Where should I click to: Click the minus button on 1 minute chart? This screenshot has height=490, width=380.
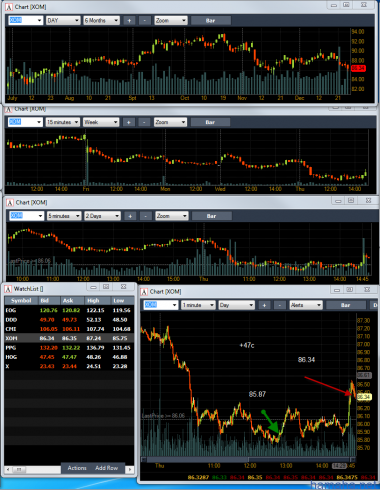click(x=280, y=305)
